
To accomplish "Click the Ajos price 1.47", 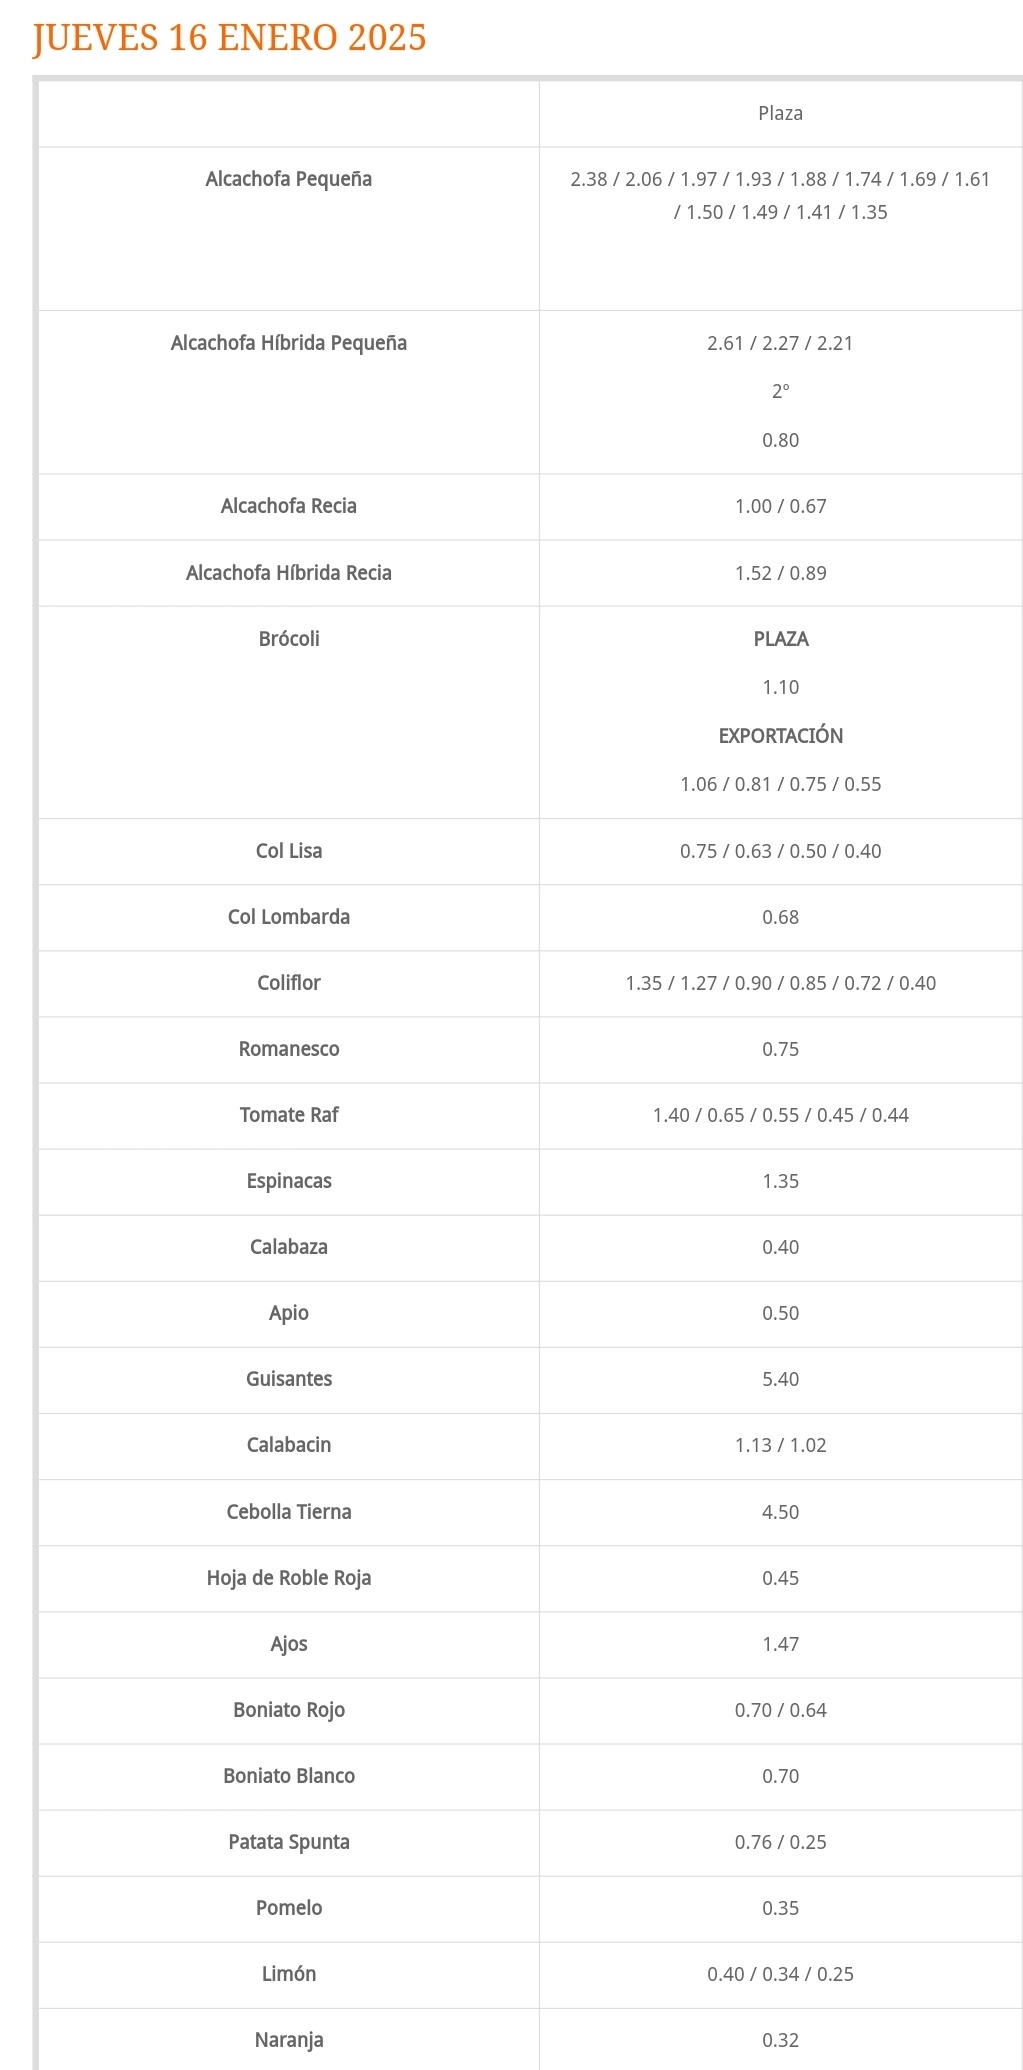I will point(780,1644).
